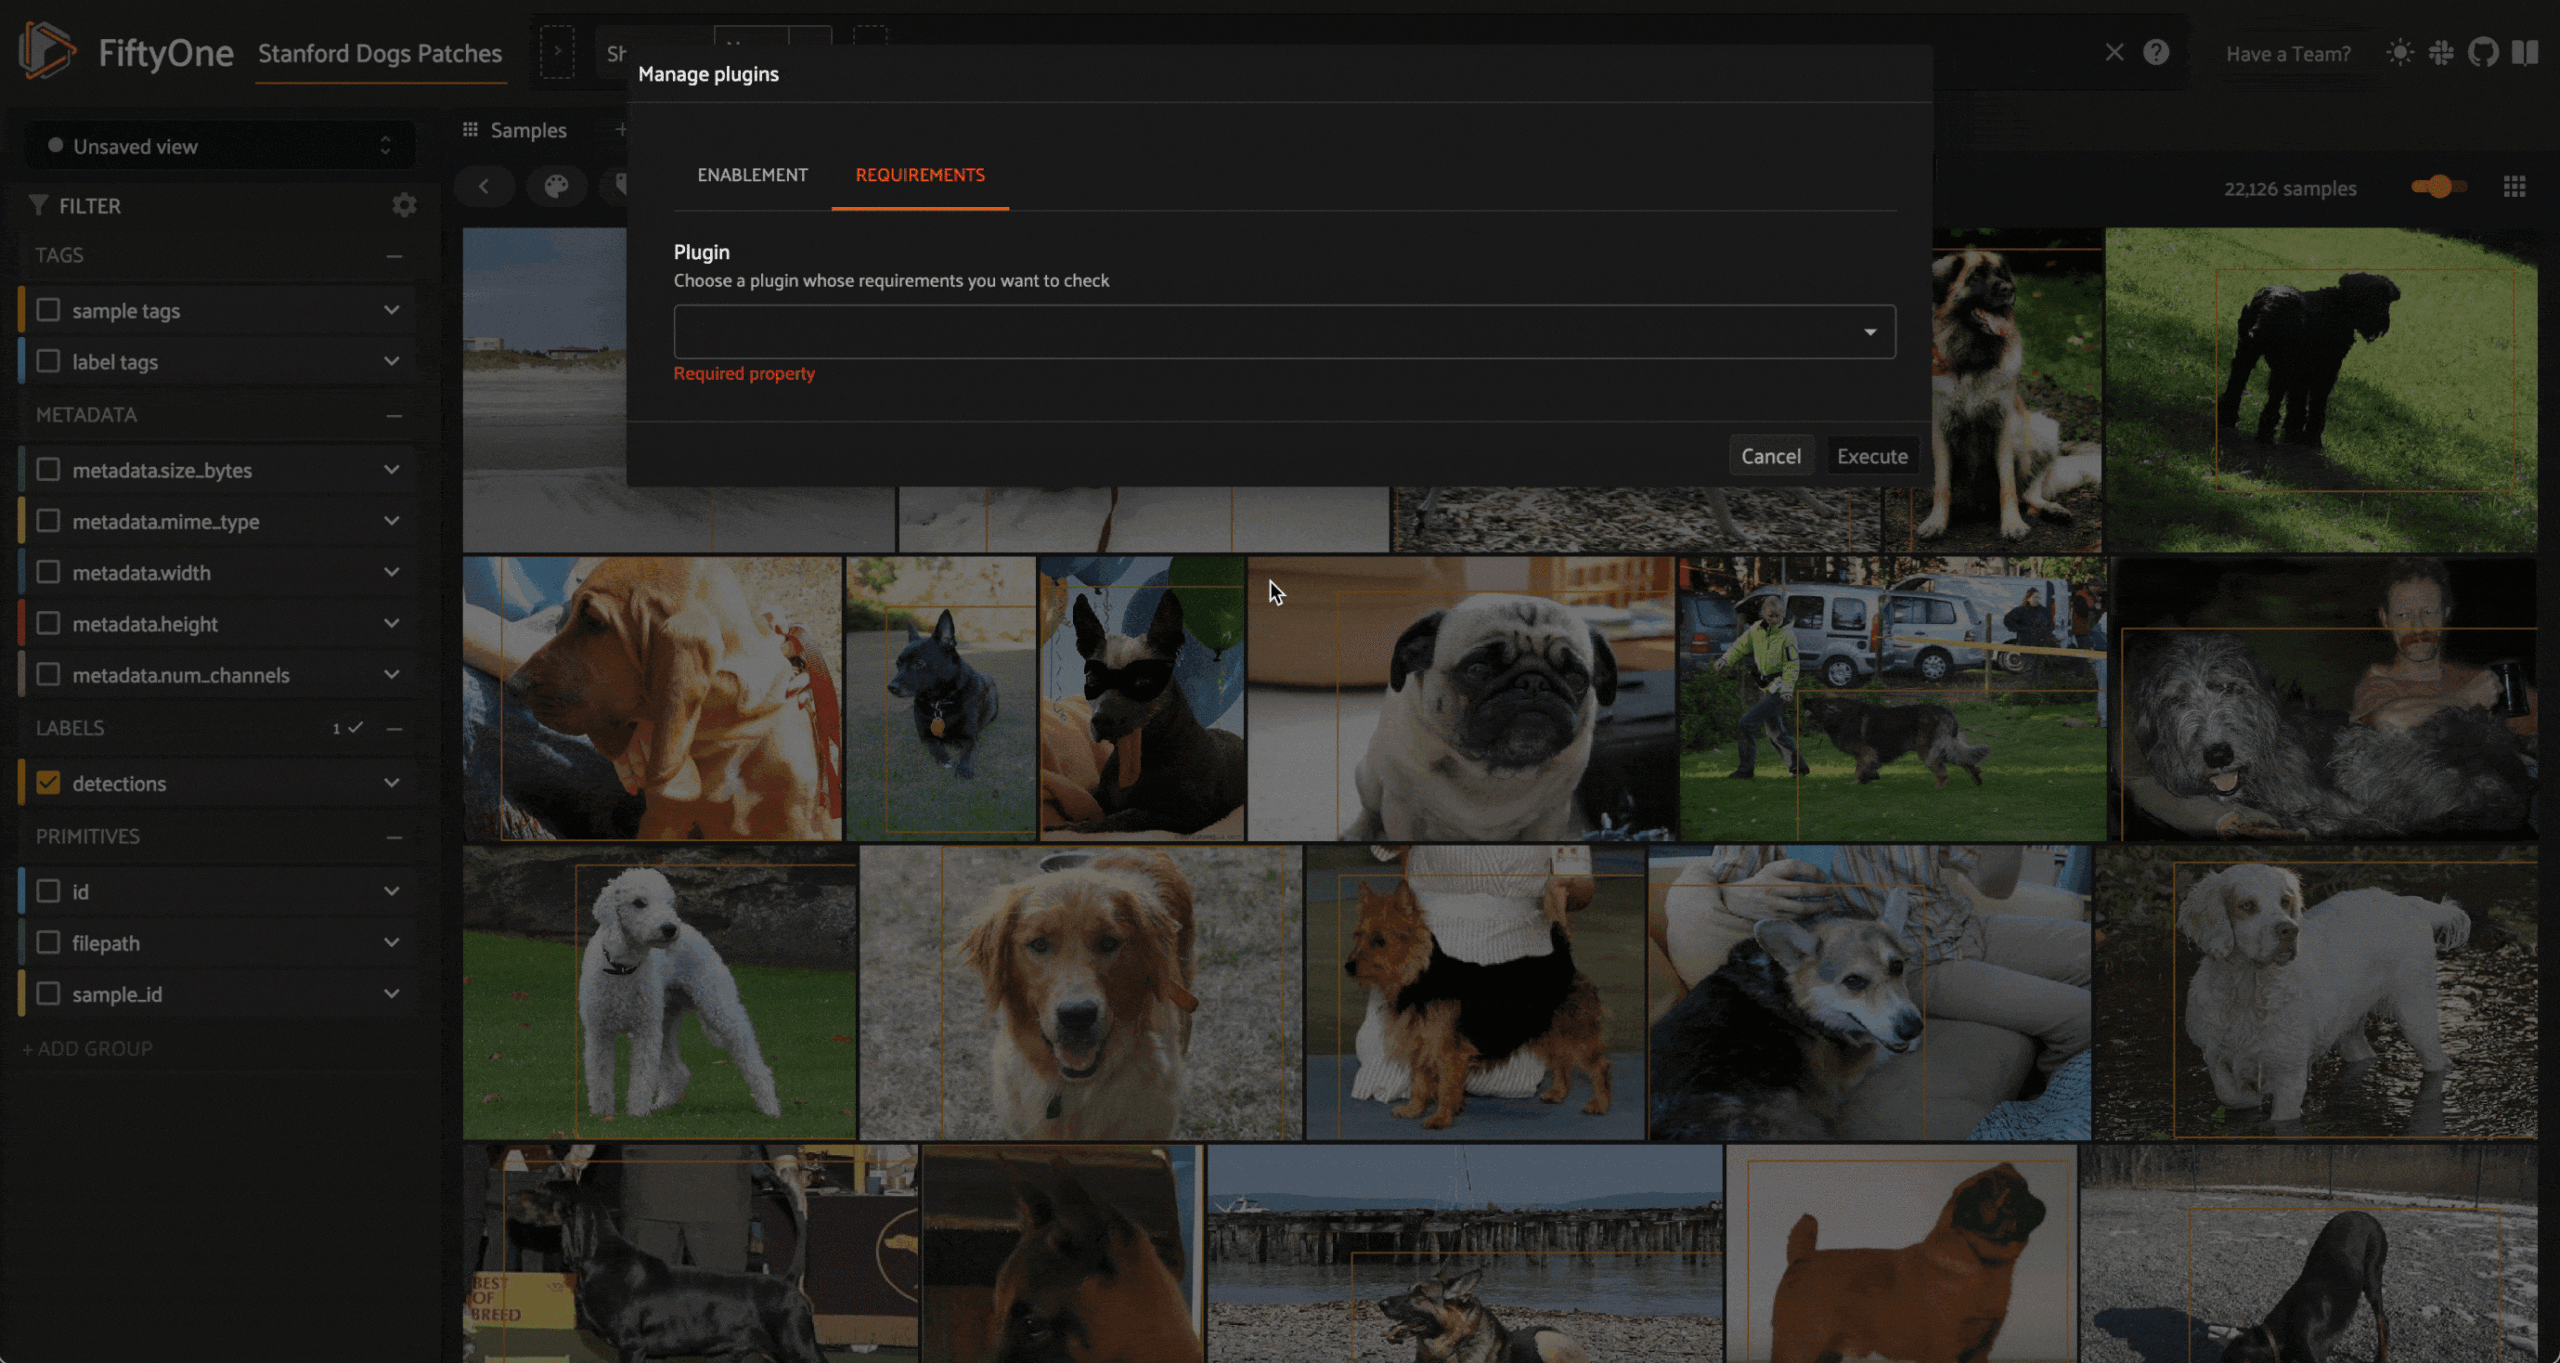Click the grid display options icon
Image resolution: width=2560 pixels, height=1363 pixels.
tap(2514, 187)
